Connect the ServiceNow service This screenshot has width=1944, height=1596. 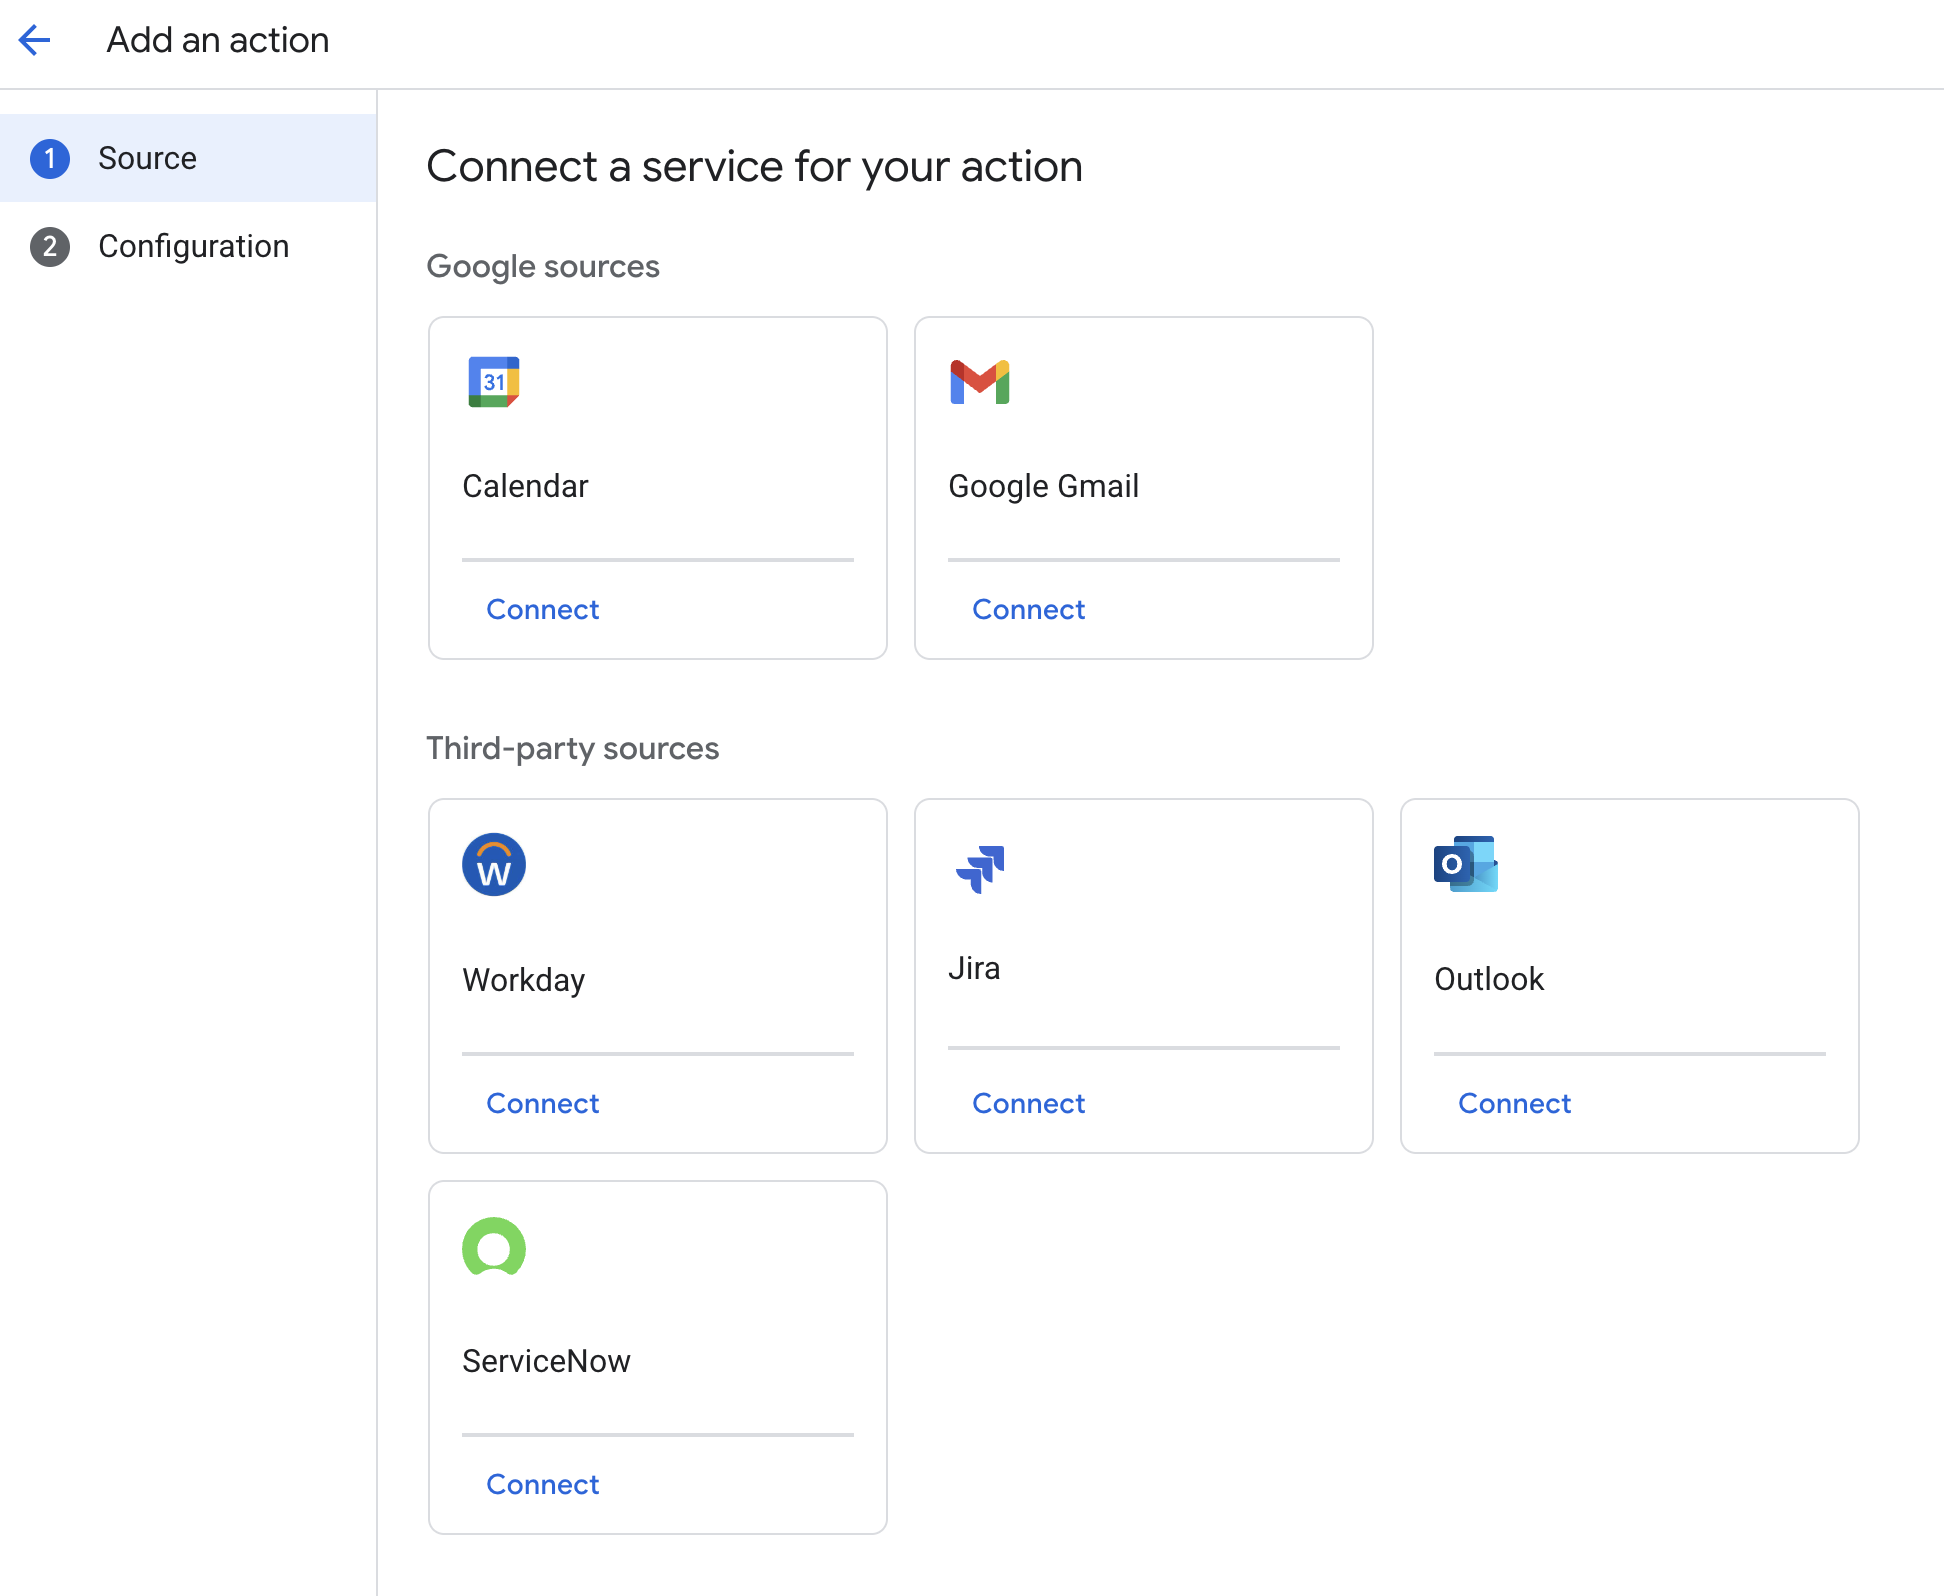(542, 1484)
